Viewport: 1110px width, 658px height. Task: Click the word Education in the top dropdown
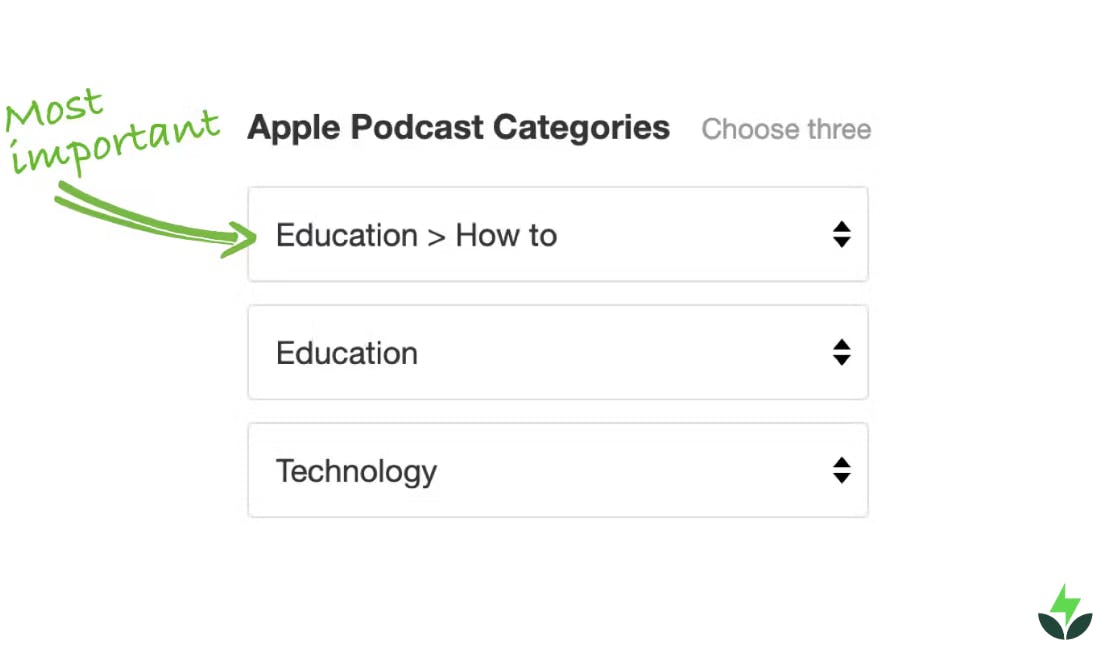tap(346, 235)
